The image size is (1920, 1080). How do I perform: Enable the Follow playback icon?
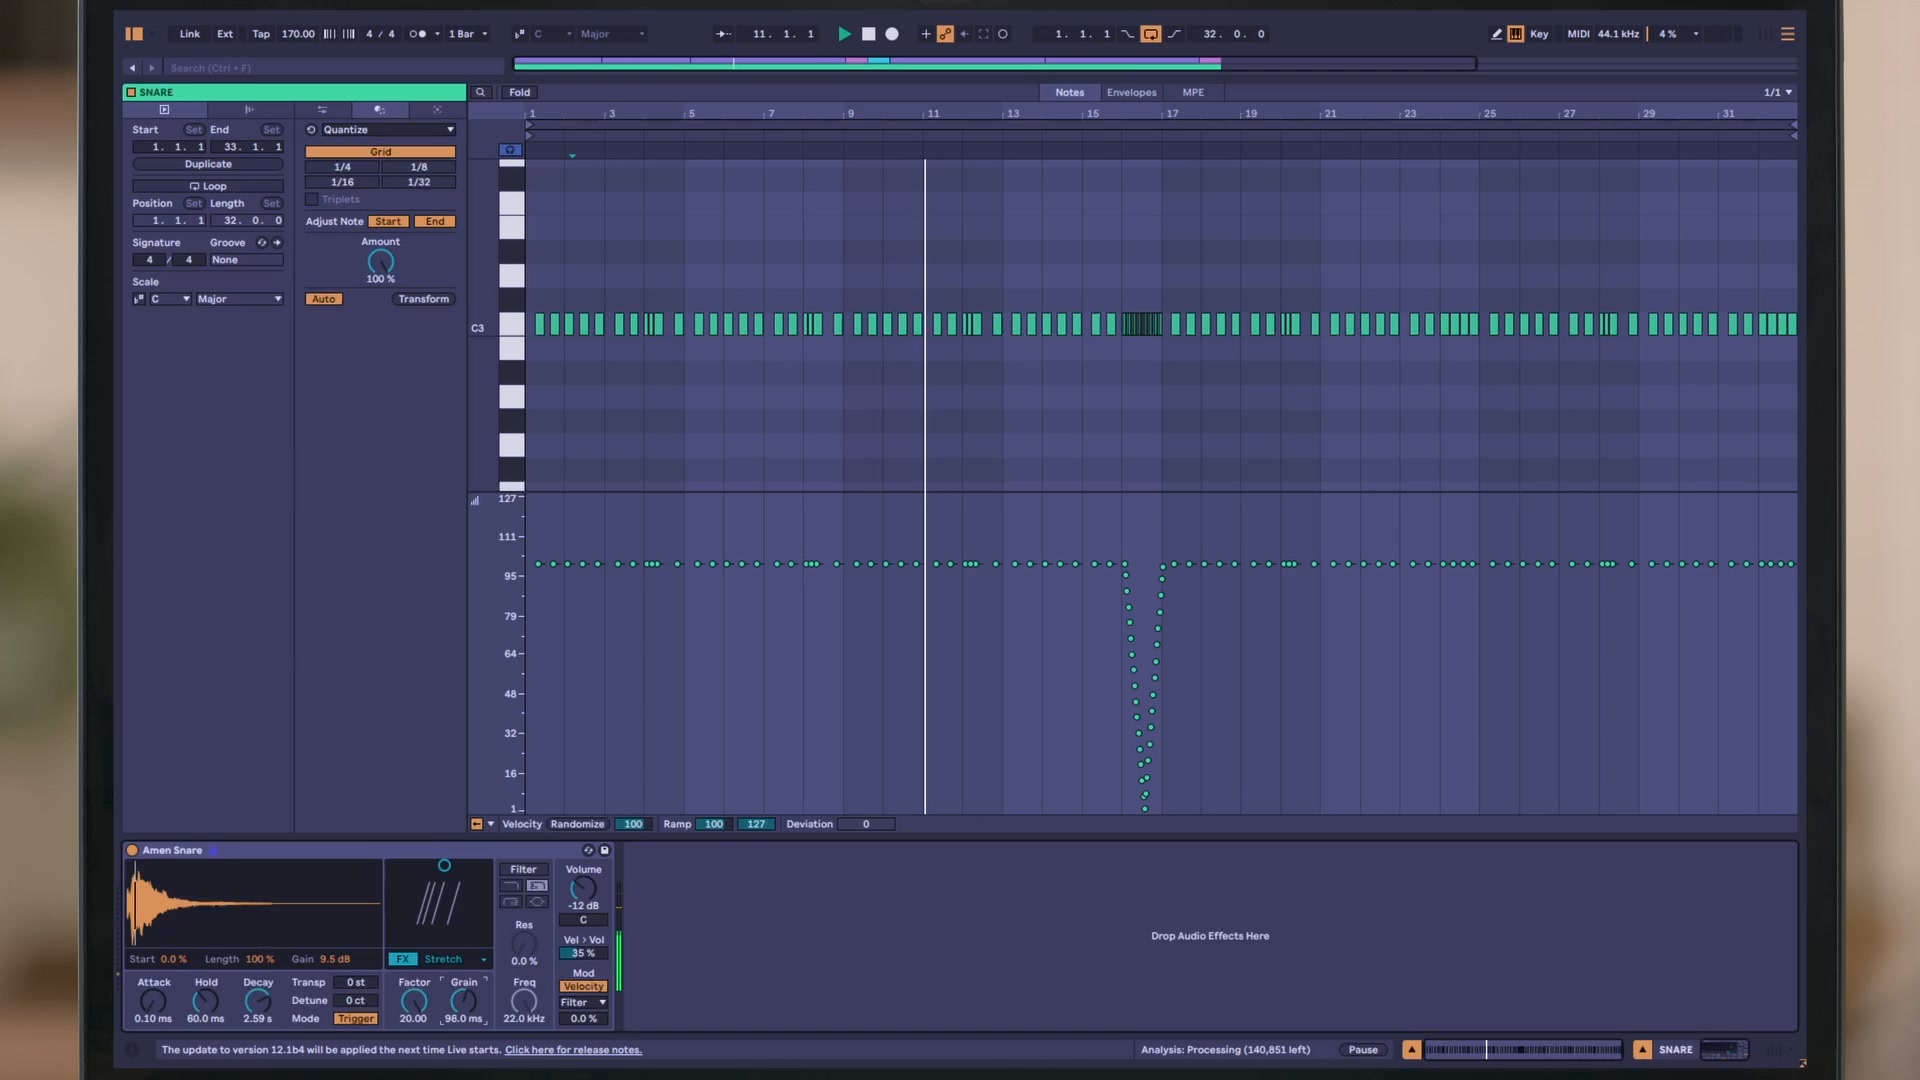[723, 34]
